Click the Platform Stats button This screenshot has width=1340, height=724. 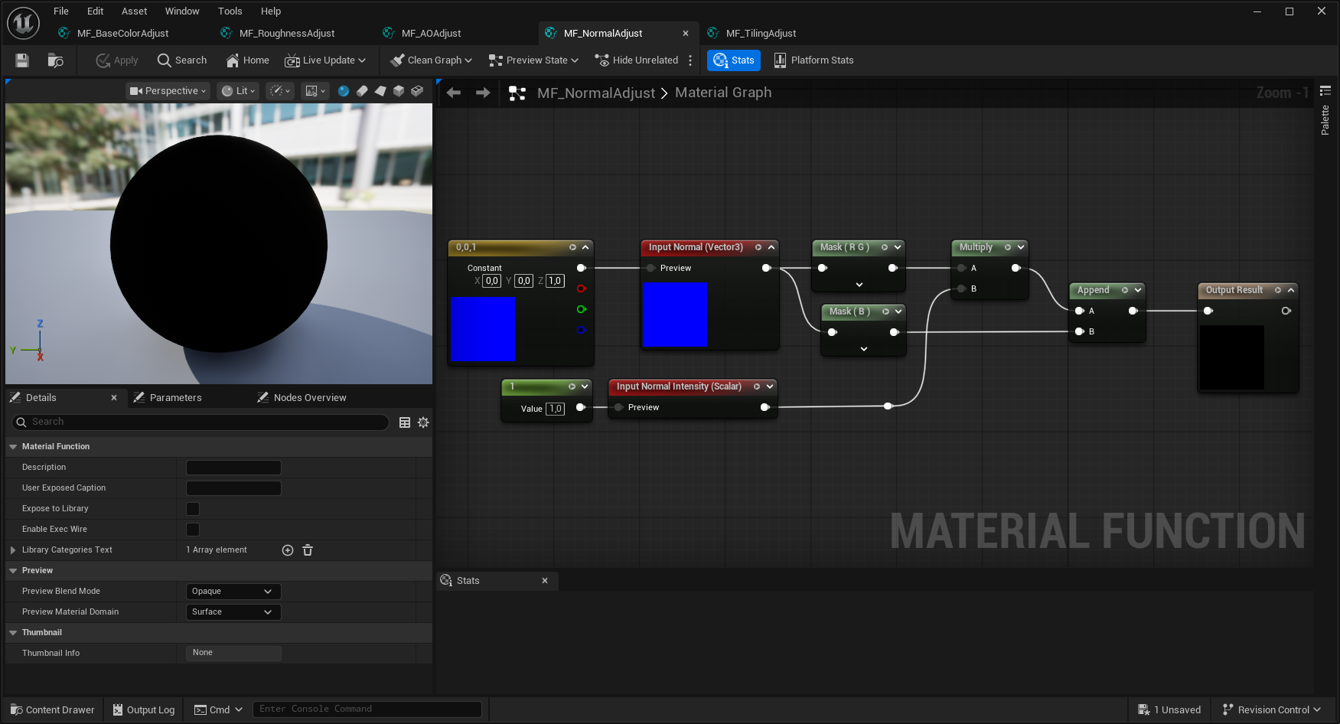(813, 61)
